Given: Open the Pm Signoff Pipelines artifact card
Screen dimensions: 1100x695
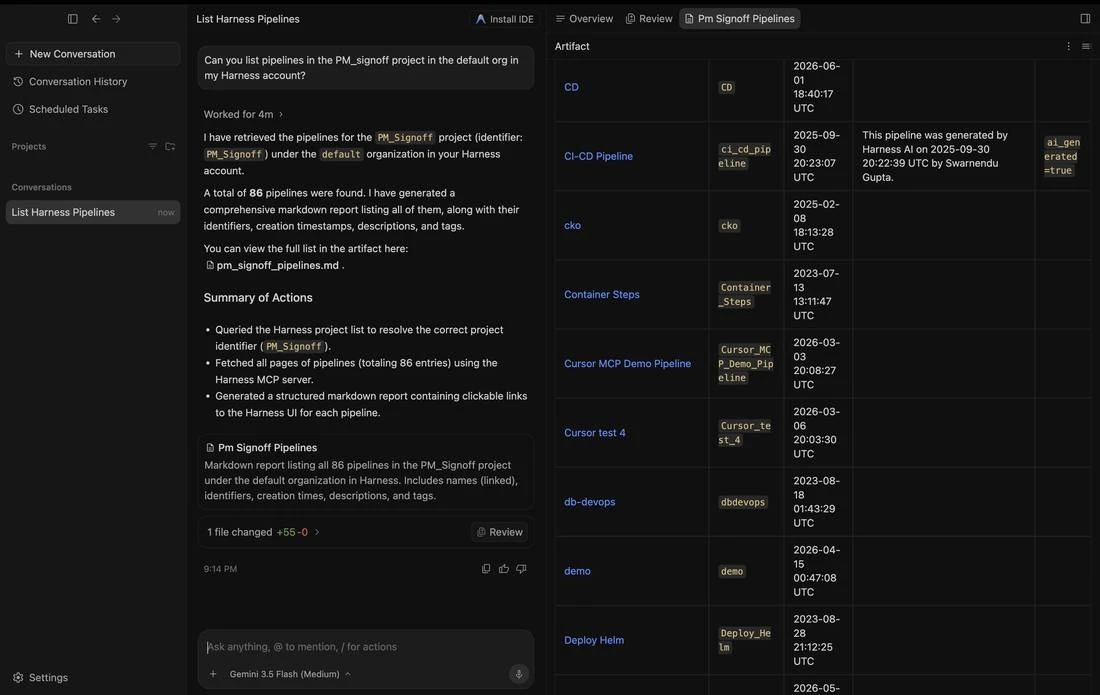Looking at the screenshot, I should tap(365, 471).
